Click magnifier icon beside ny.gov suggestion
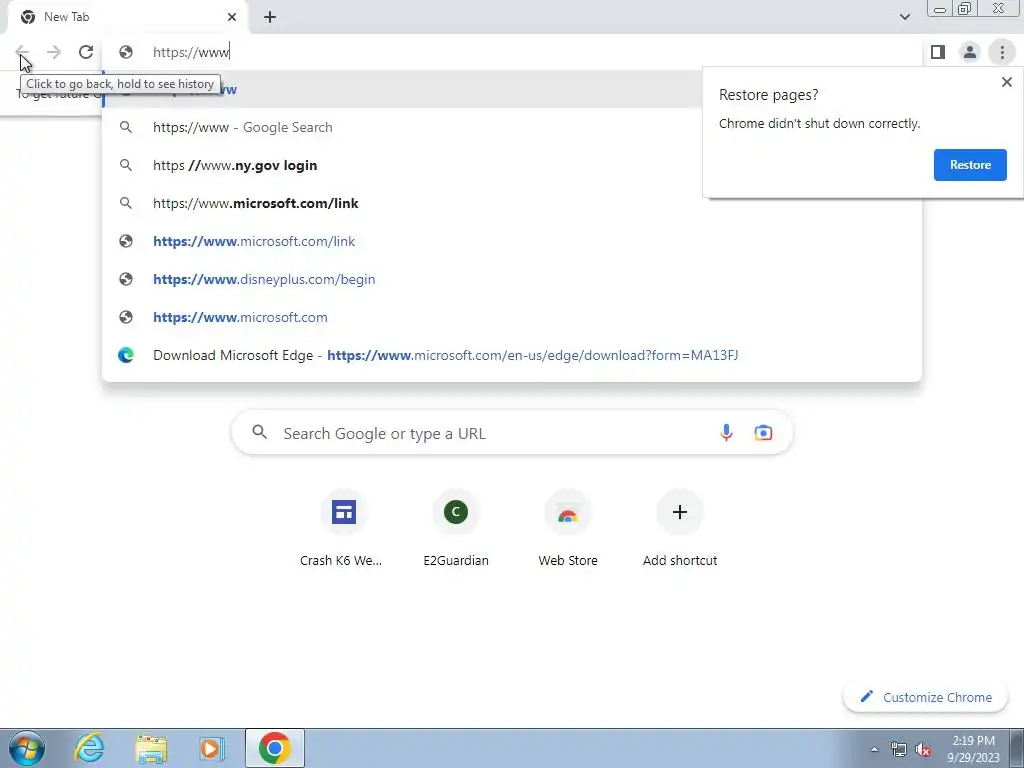 [x=126, y=165]
